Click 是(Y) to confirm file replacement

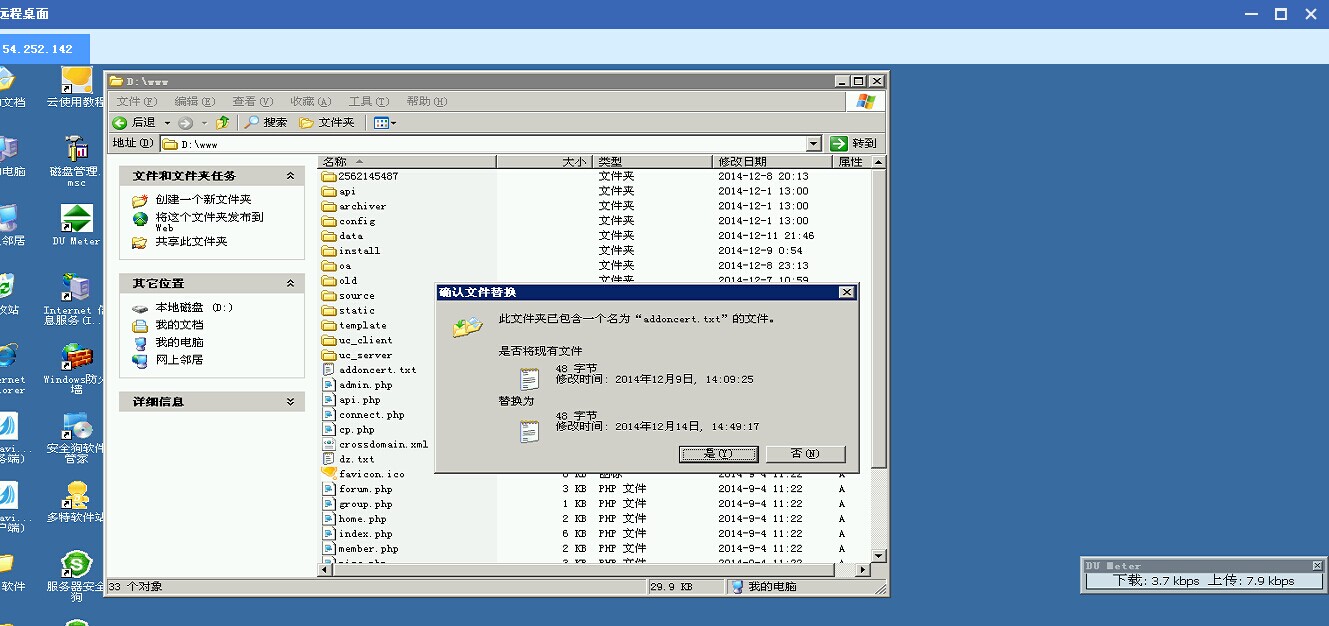point(718,453)
